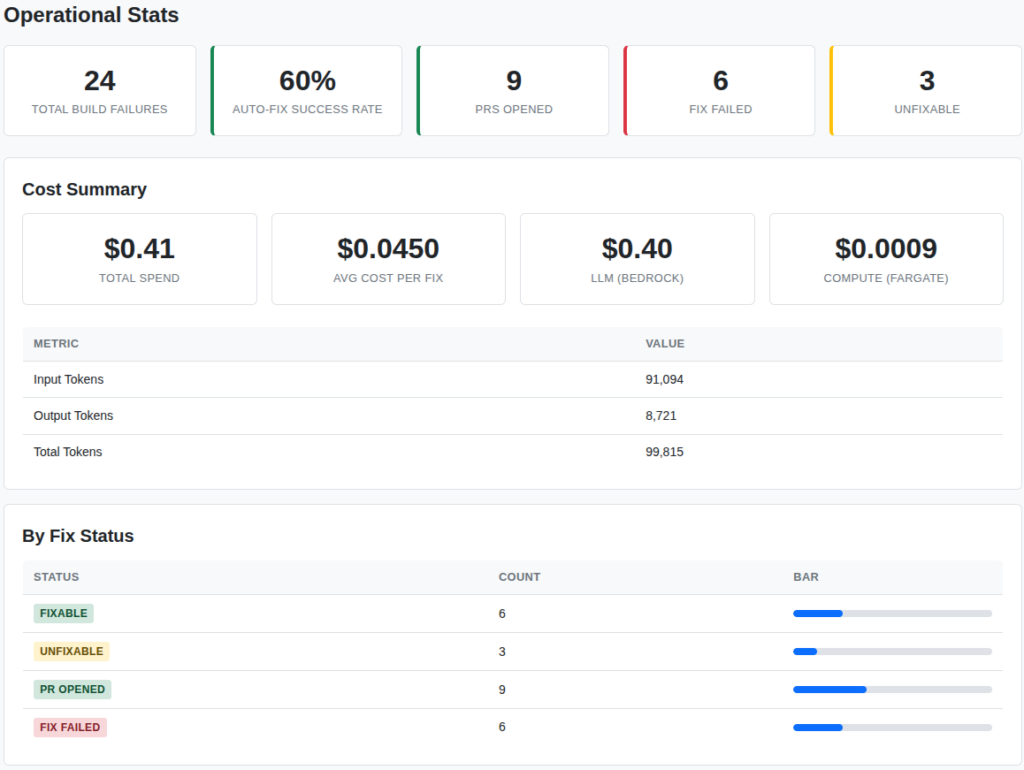This screenshot has width=1024, height=770.
Task: Click the yellow UNFIXABLE status badge
Action: [x=71, y=651]
